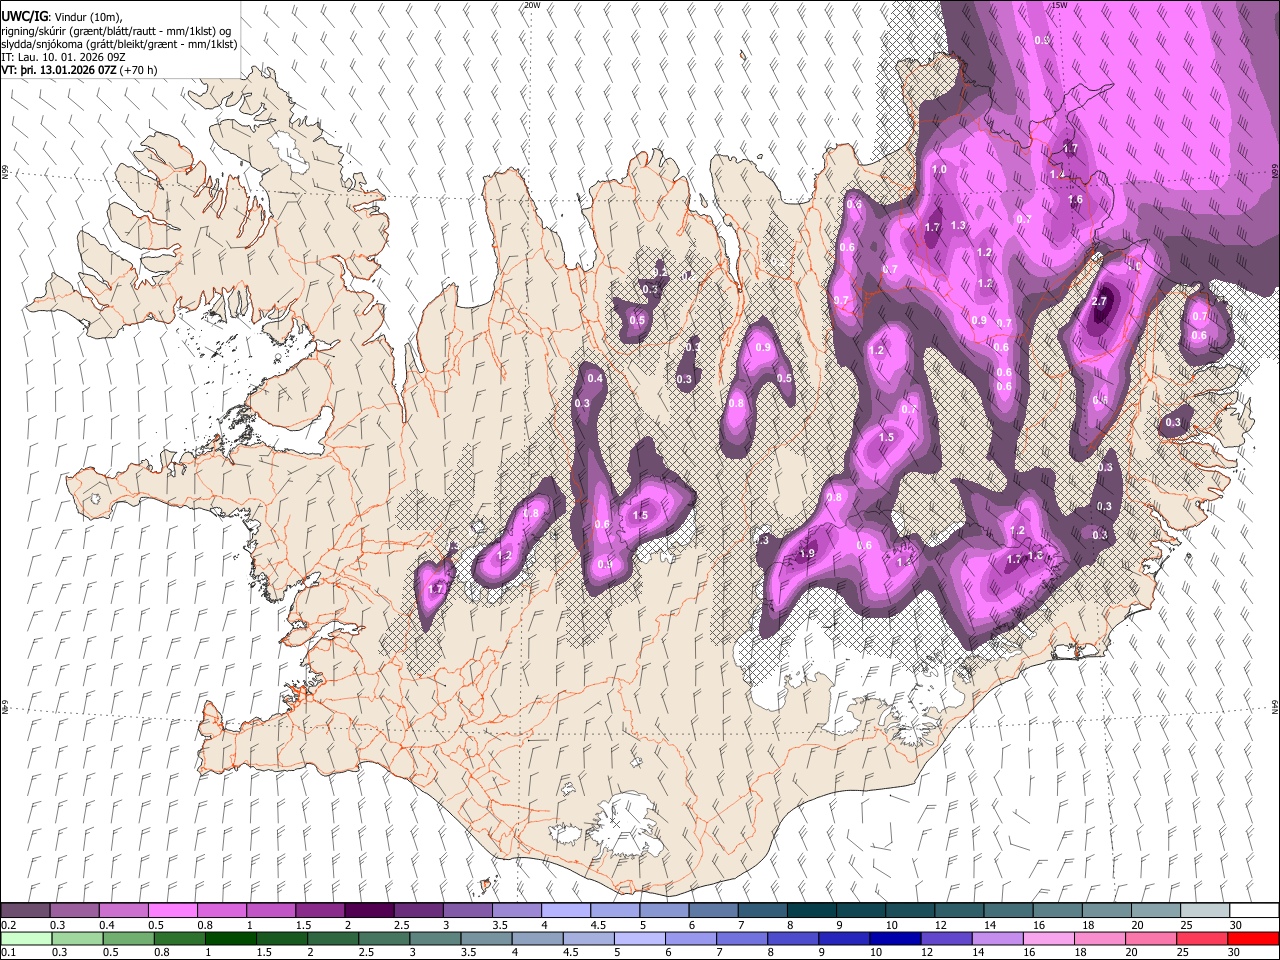Click the pale green 0.1–0.3 swatch in bottom legend row
This screenshot has height=960, width=1280.
point(25,938)
